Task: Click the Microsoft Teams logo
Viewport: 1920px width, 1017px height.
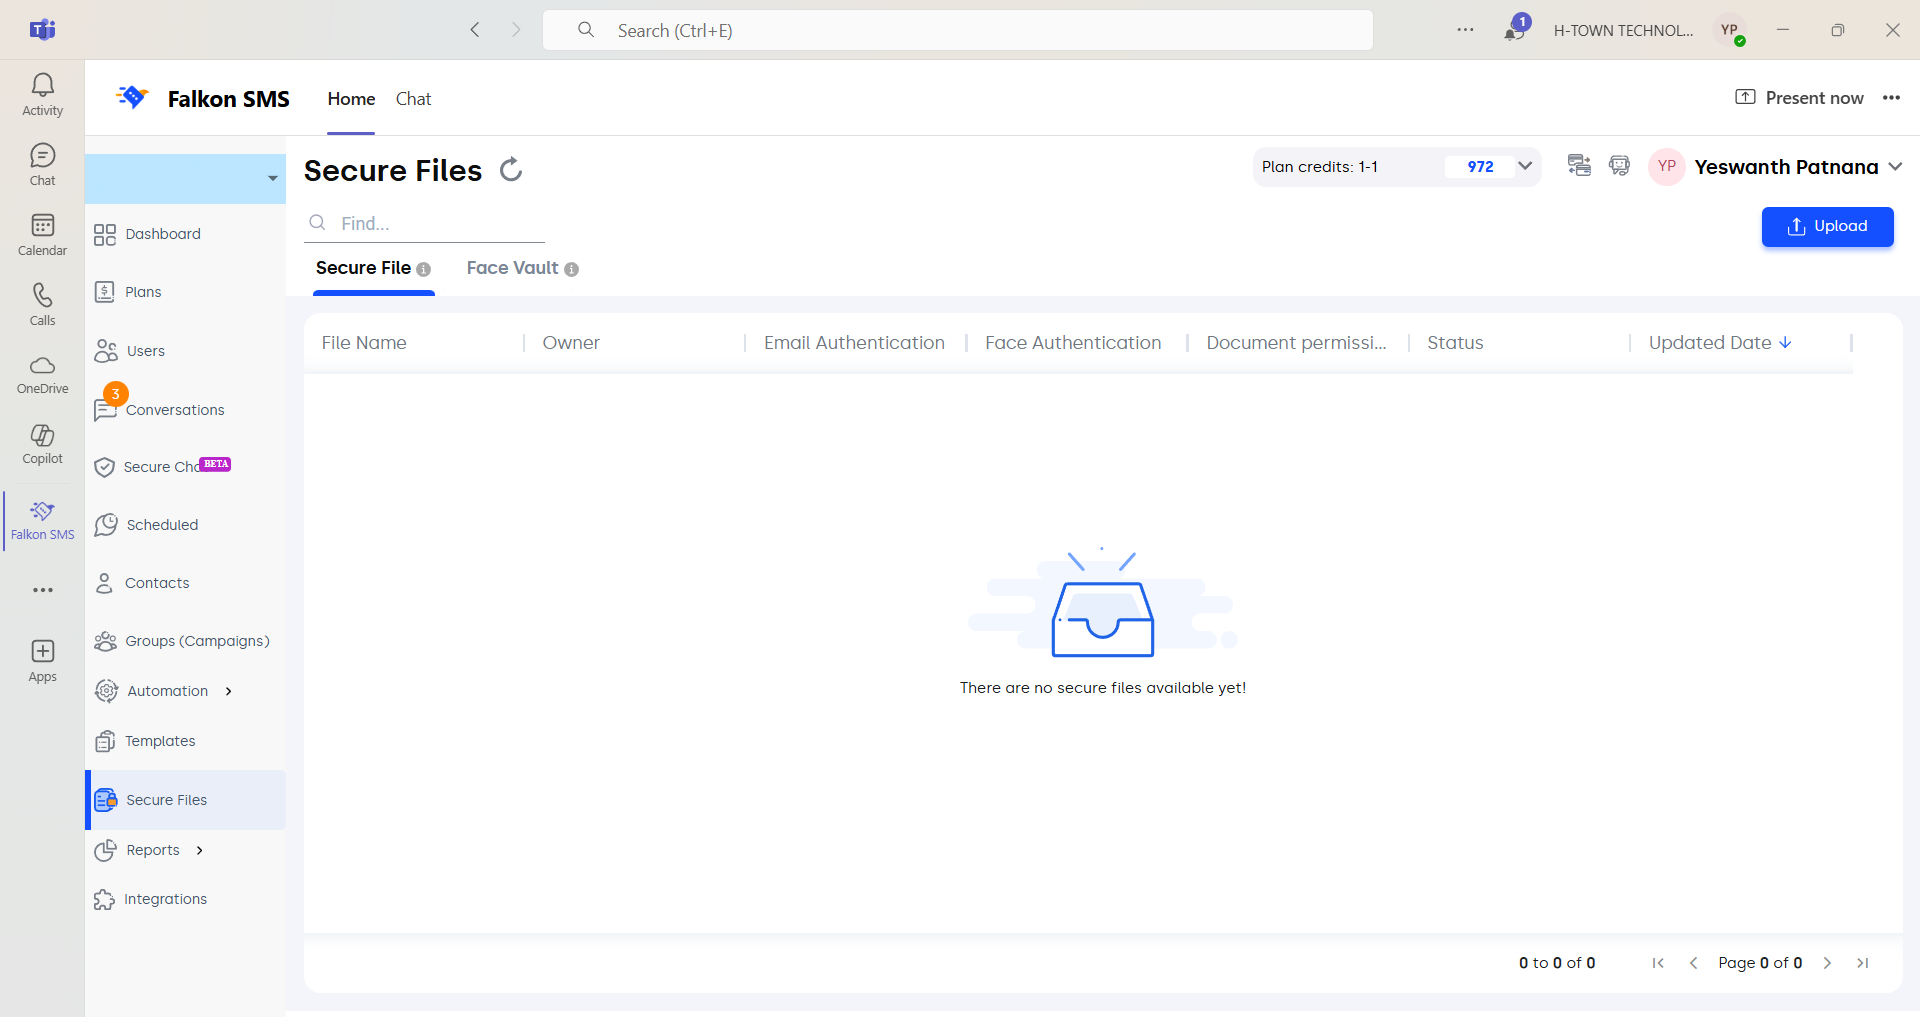Action: pyautogui.click(x=42, y=30)
